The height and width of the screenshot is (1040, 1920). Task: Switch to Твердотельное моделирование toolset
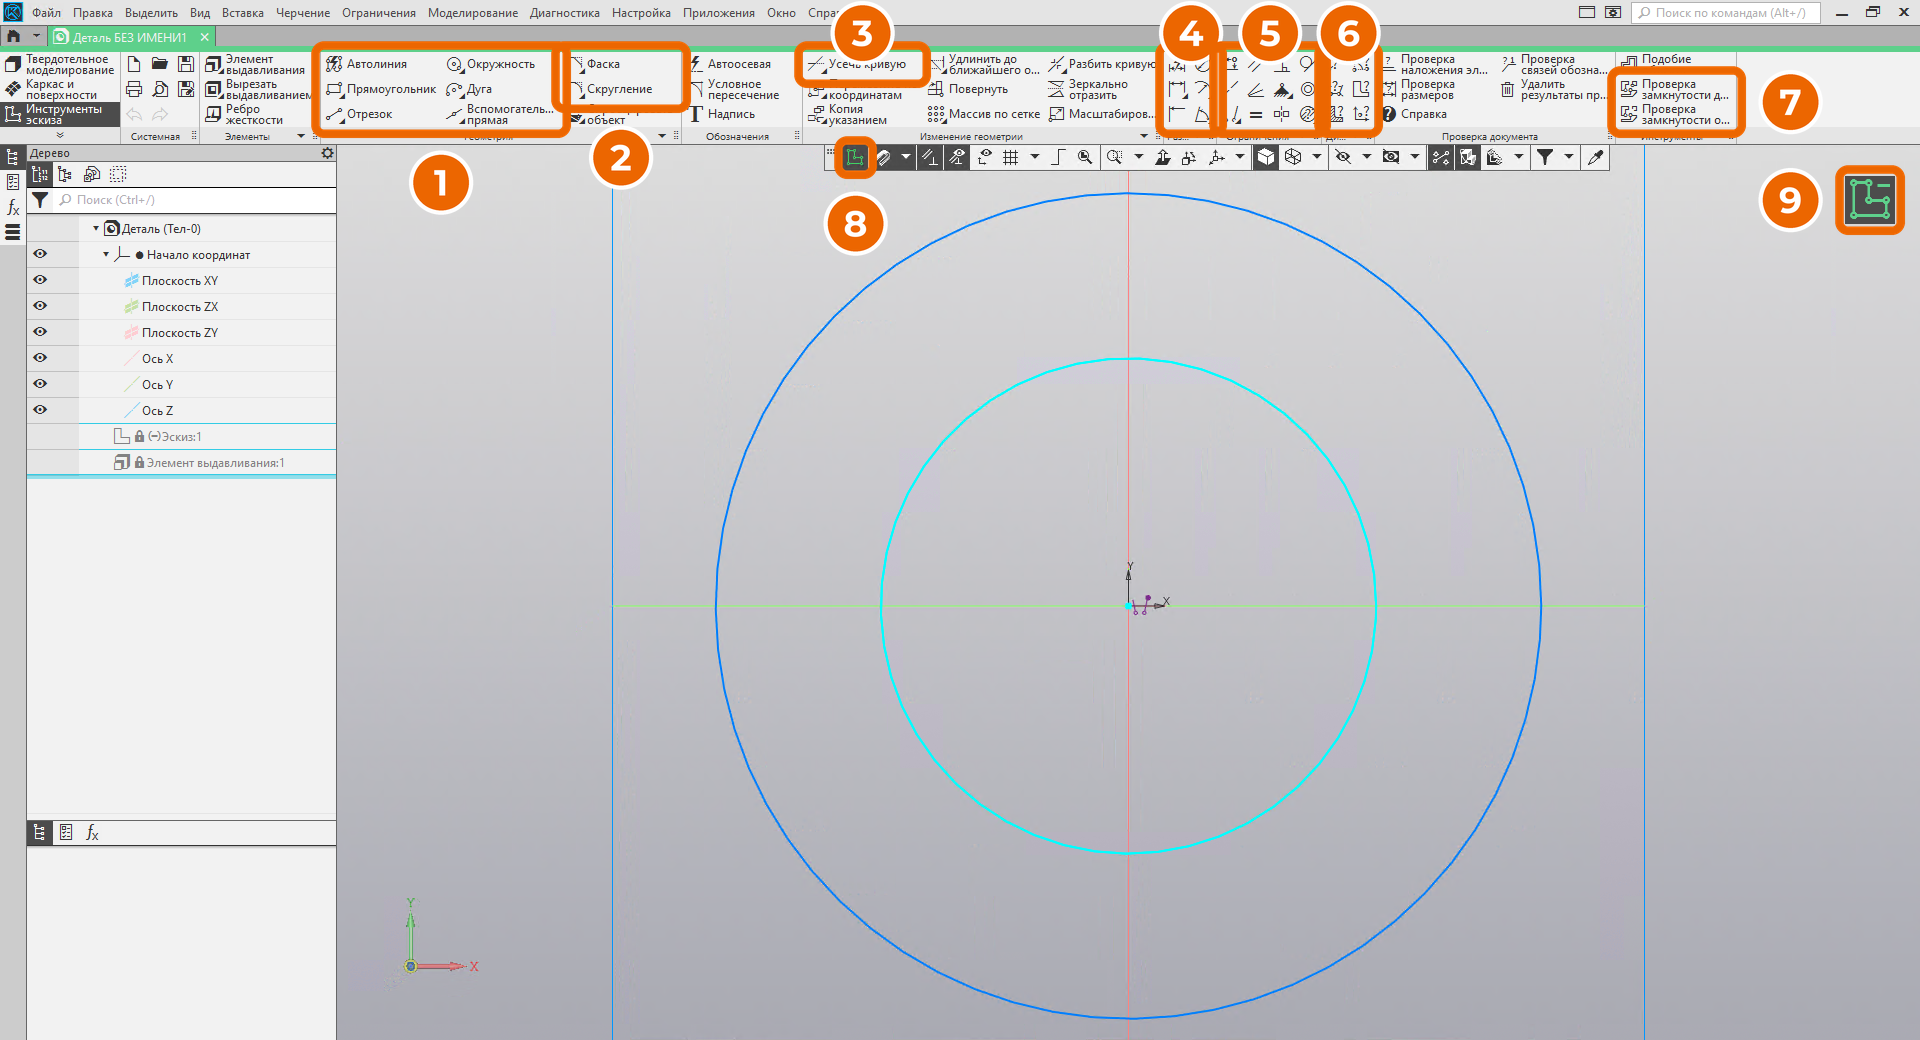tap(60, 65)
